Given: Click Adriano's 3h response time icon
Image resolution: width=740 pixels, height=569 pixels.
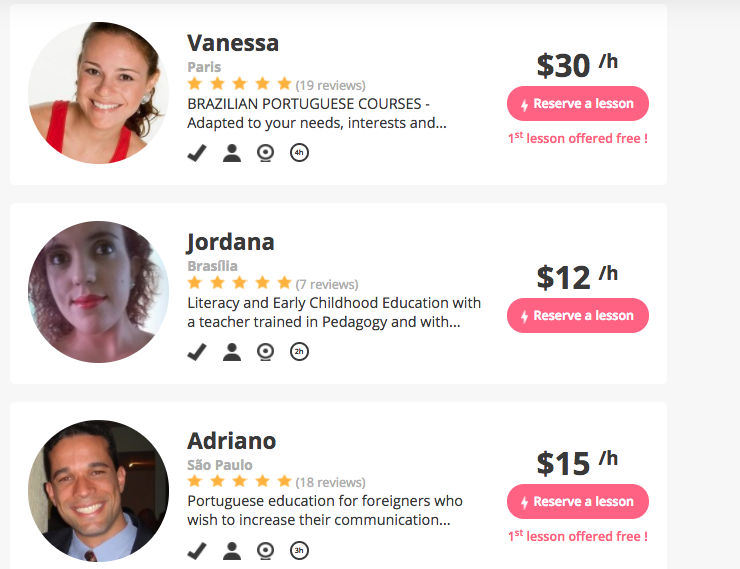Looking at the screenshot, I should tap(299, 550).
